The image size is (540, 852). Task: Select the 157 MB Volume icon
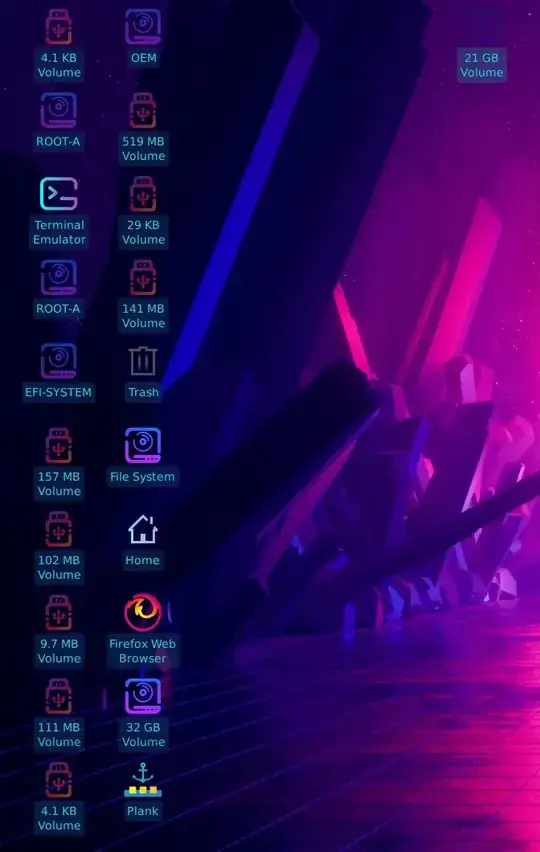pos(59,446)
